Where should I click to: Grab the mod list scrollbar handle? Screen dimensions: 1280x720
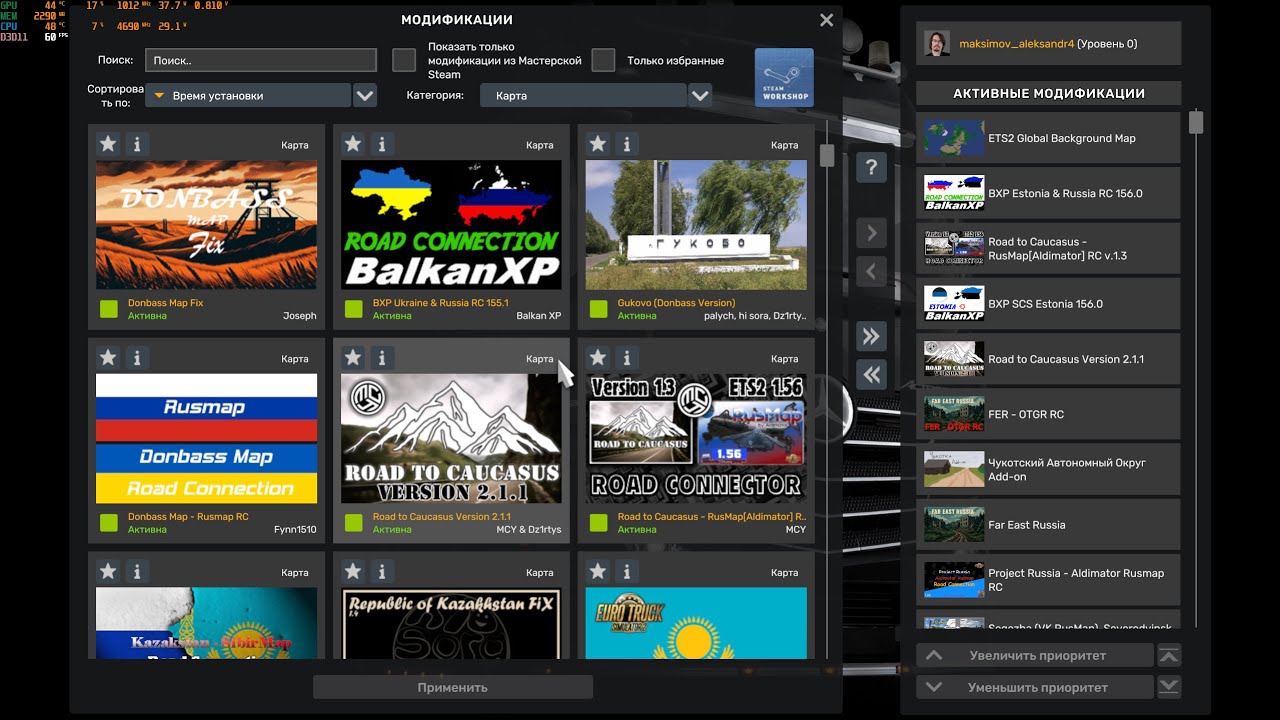(827, 156)
